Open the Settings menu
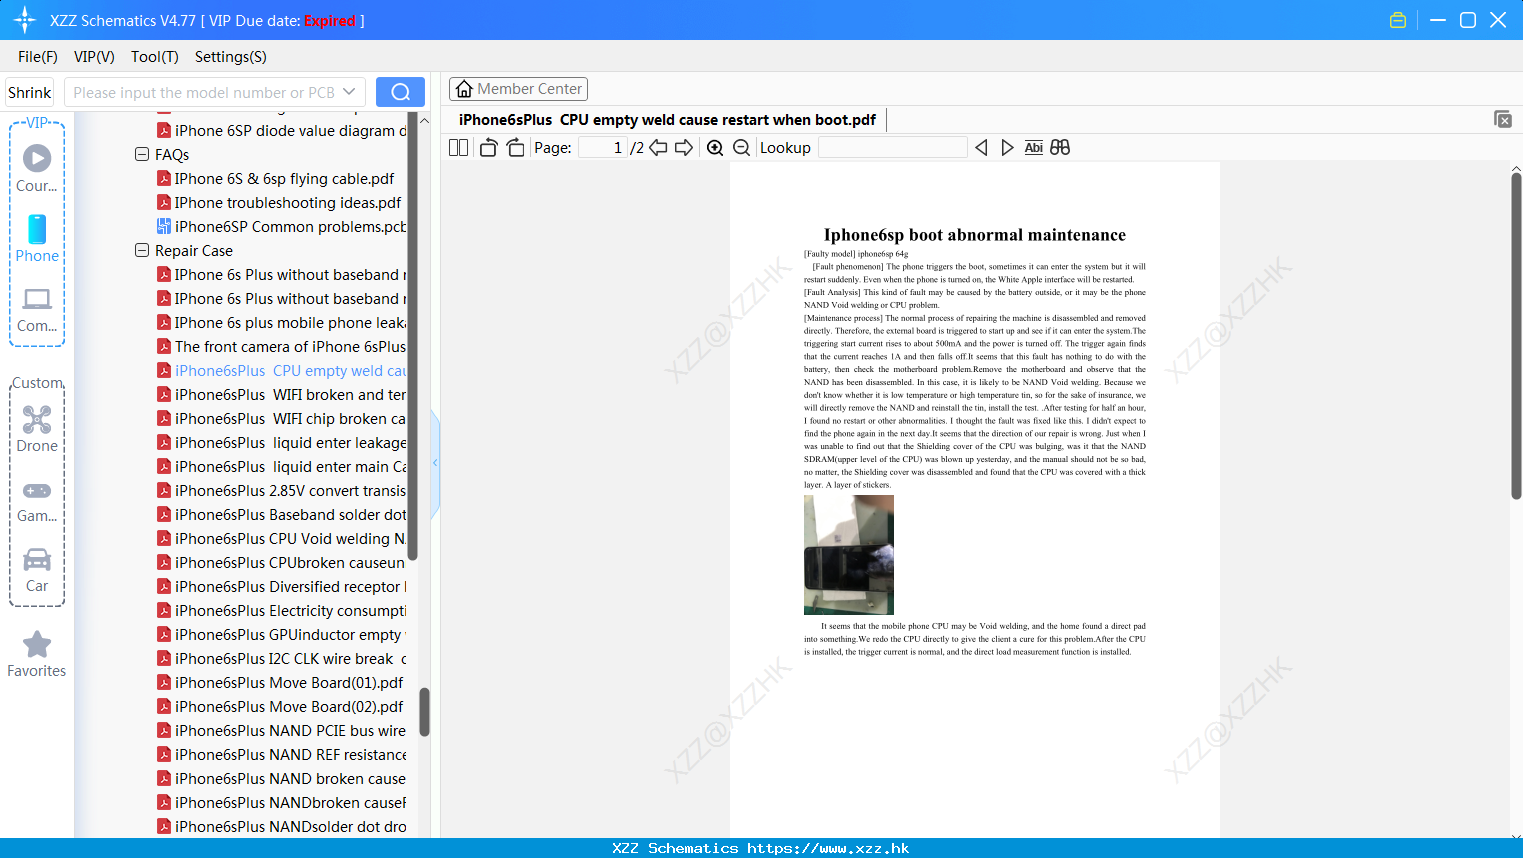The width and height of the screenshot is (1523, 858). click(x=231, y=57)
